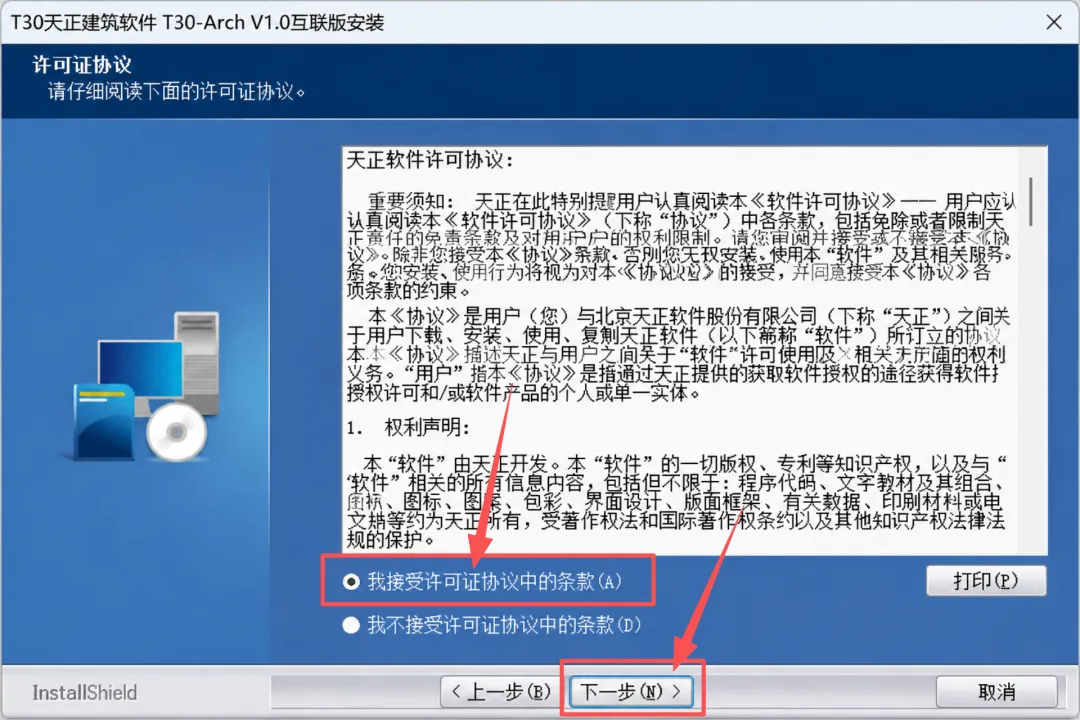Click the 取消 button

tap(997, 692)
